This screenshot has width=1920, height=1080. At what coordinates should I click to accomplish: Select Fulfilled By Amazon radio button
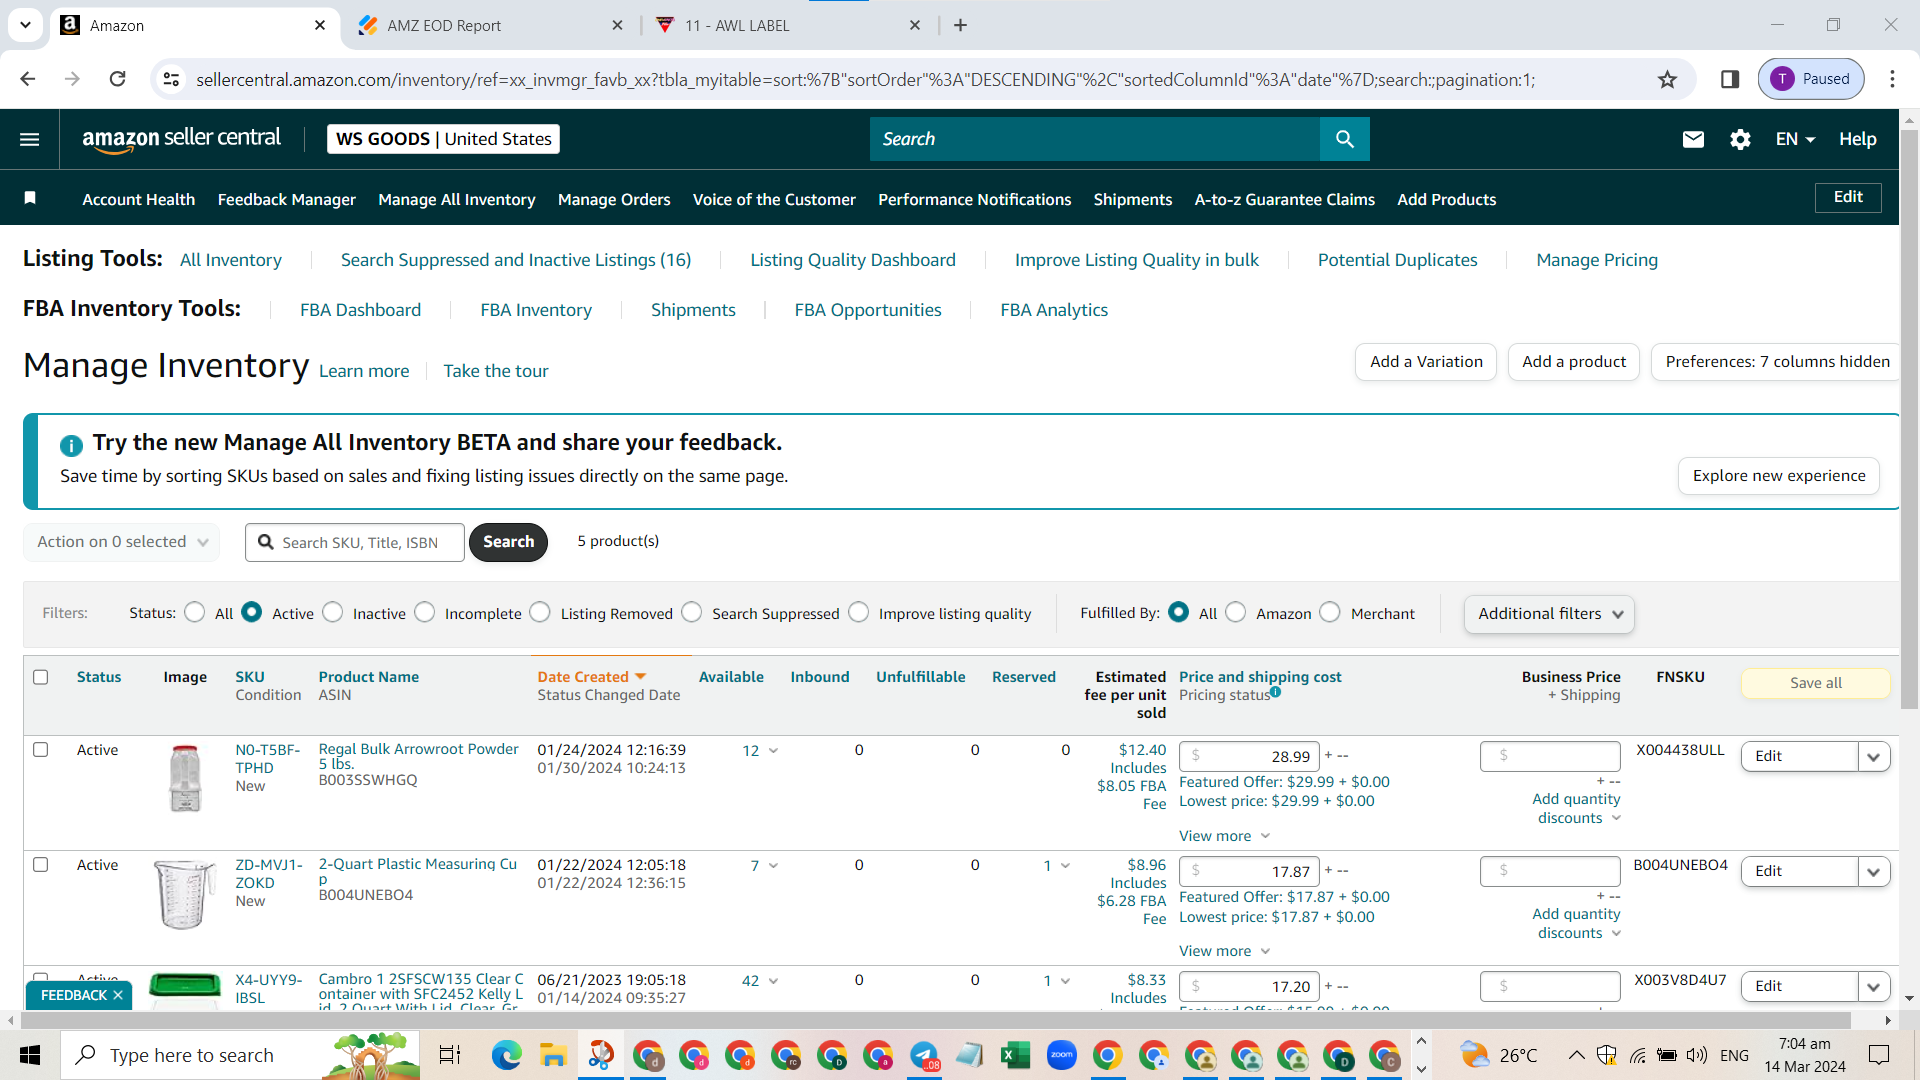[1236, 612]
